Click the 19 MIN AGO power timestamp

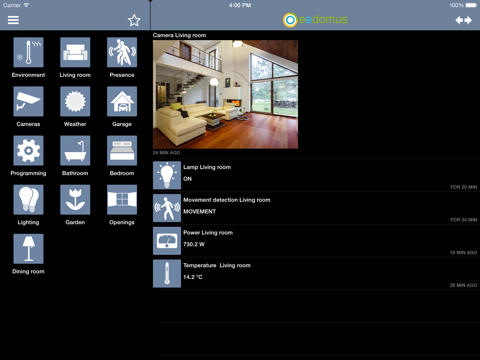[463, 252]
